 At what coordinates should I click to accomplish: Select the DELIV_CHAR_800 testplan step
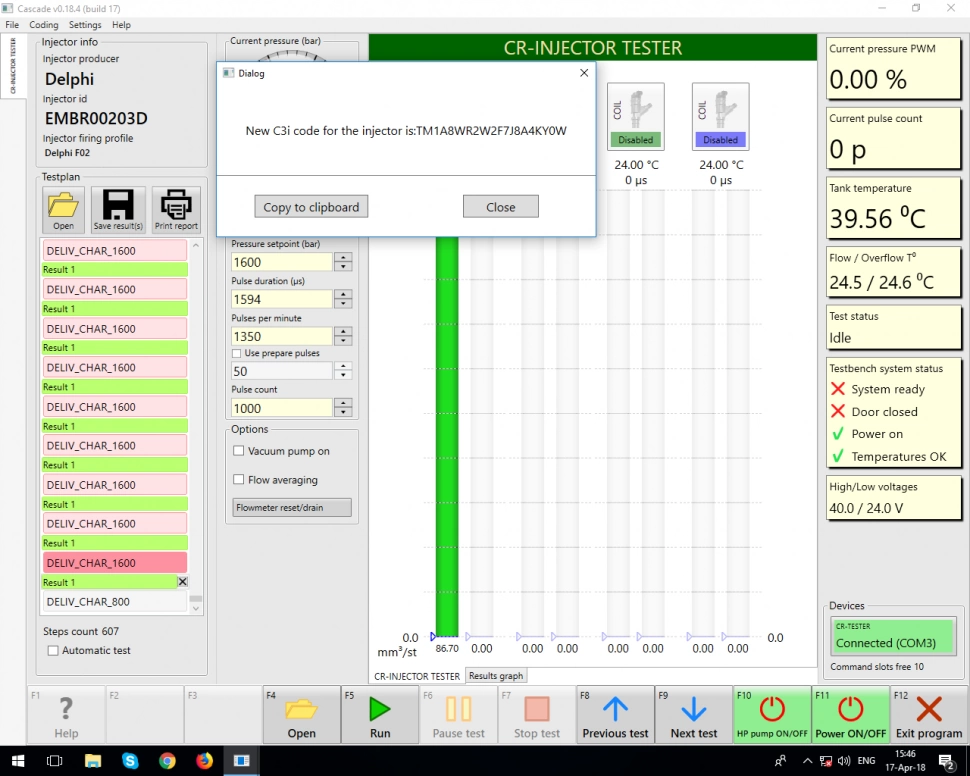click(x=115, y=601)
